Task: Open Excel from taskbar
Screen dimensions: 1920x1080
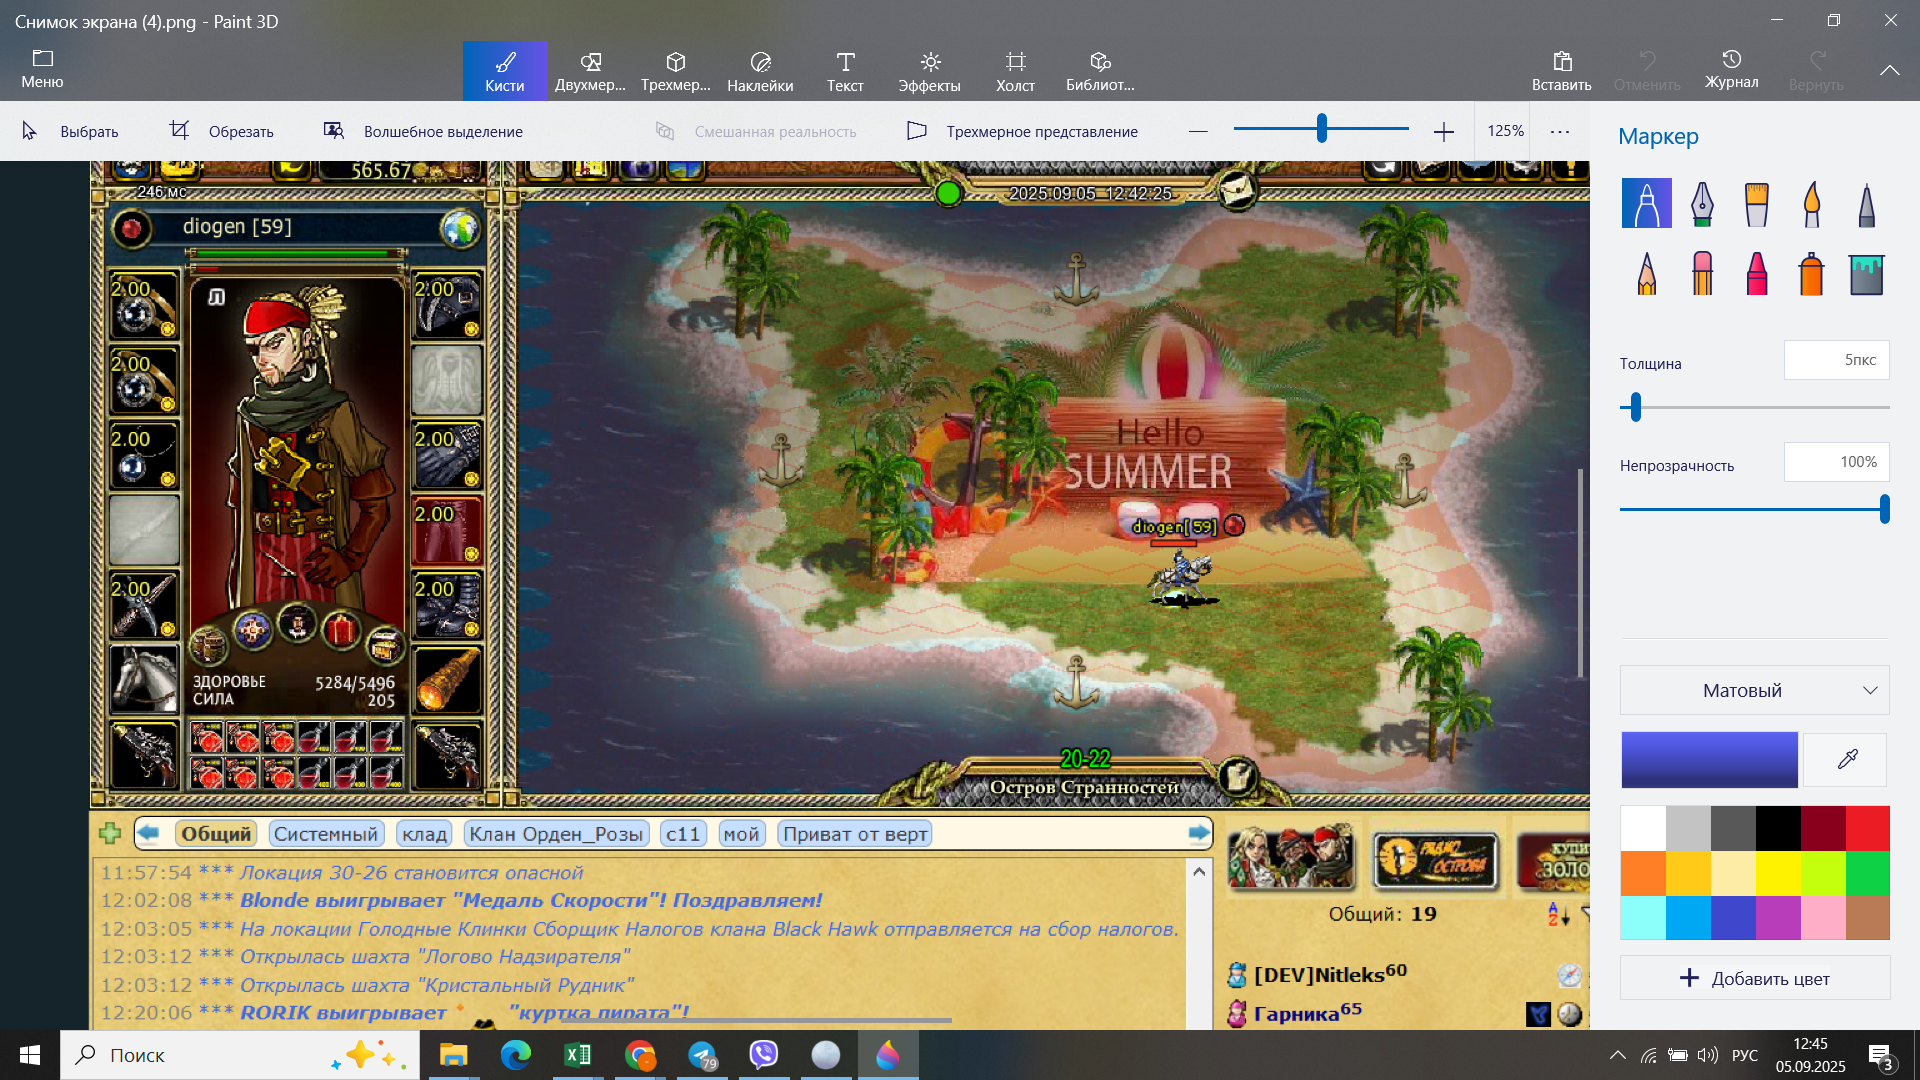Action: click(x=578, y=1055)
